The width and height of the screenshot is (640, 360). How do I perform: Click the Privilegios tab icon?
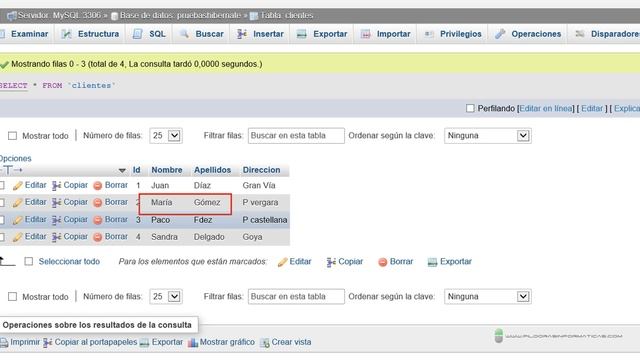tap(429, 34)
